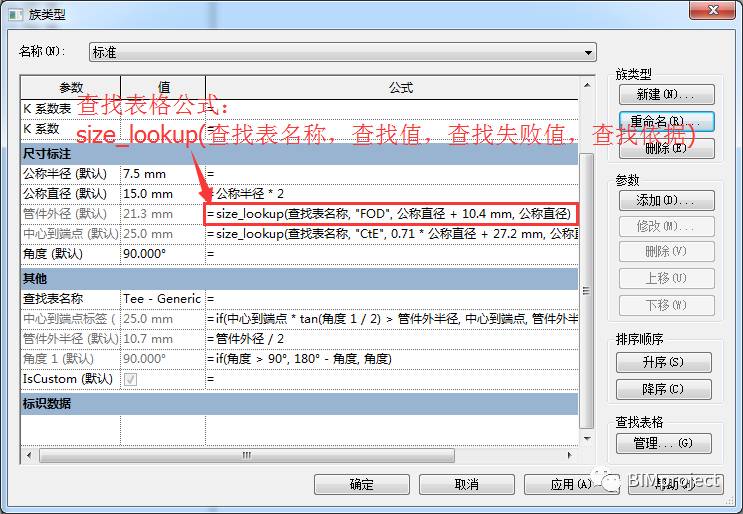Screen dimensions: 743x514
Task: Click the vertical scrollbar down arrow
Action: click(x=587, y=438)
